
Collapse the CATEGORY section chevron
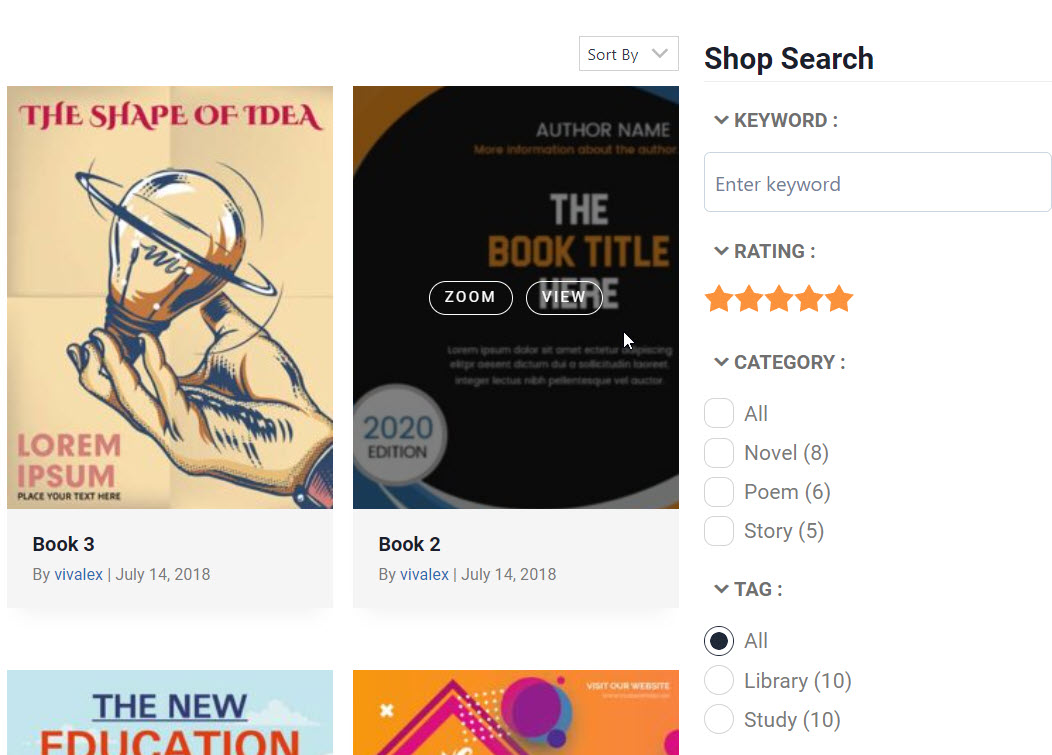pos(721,362)
